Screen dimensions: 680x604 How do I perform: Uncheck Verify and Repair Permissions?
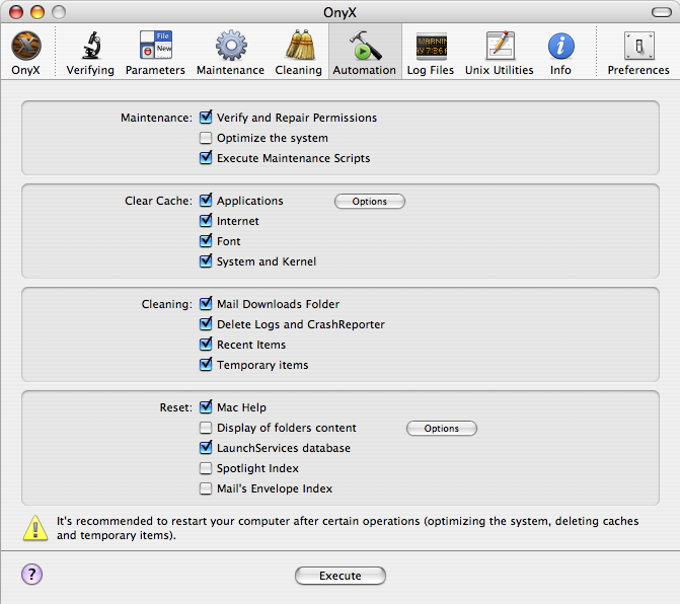click(206, 117)
